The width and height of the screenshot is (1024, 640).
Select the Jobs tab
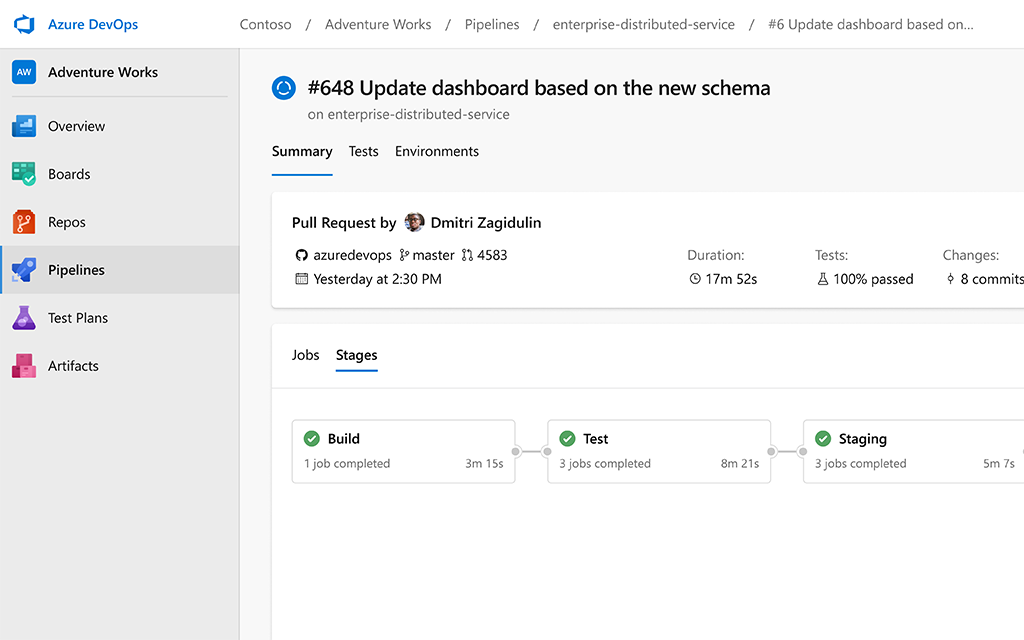305,355
